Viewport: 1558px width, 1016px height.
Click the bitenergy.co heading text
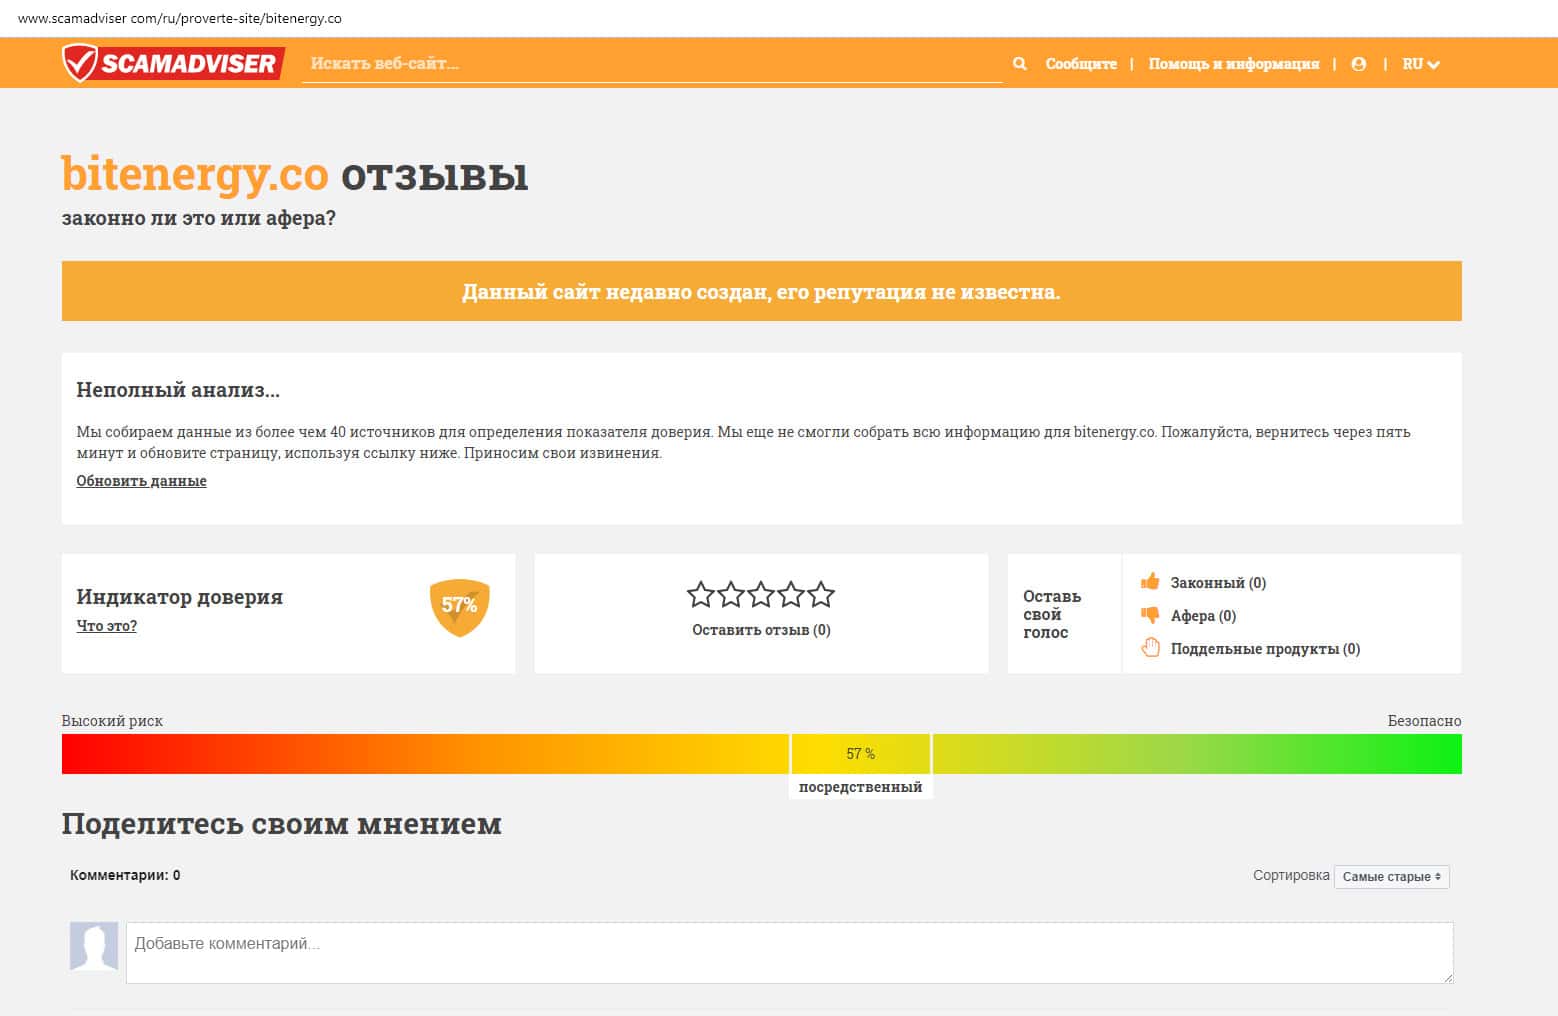point(195,174)
